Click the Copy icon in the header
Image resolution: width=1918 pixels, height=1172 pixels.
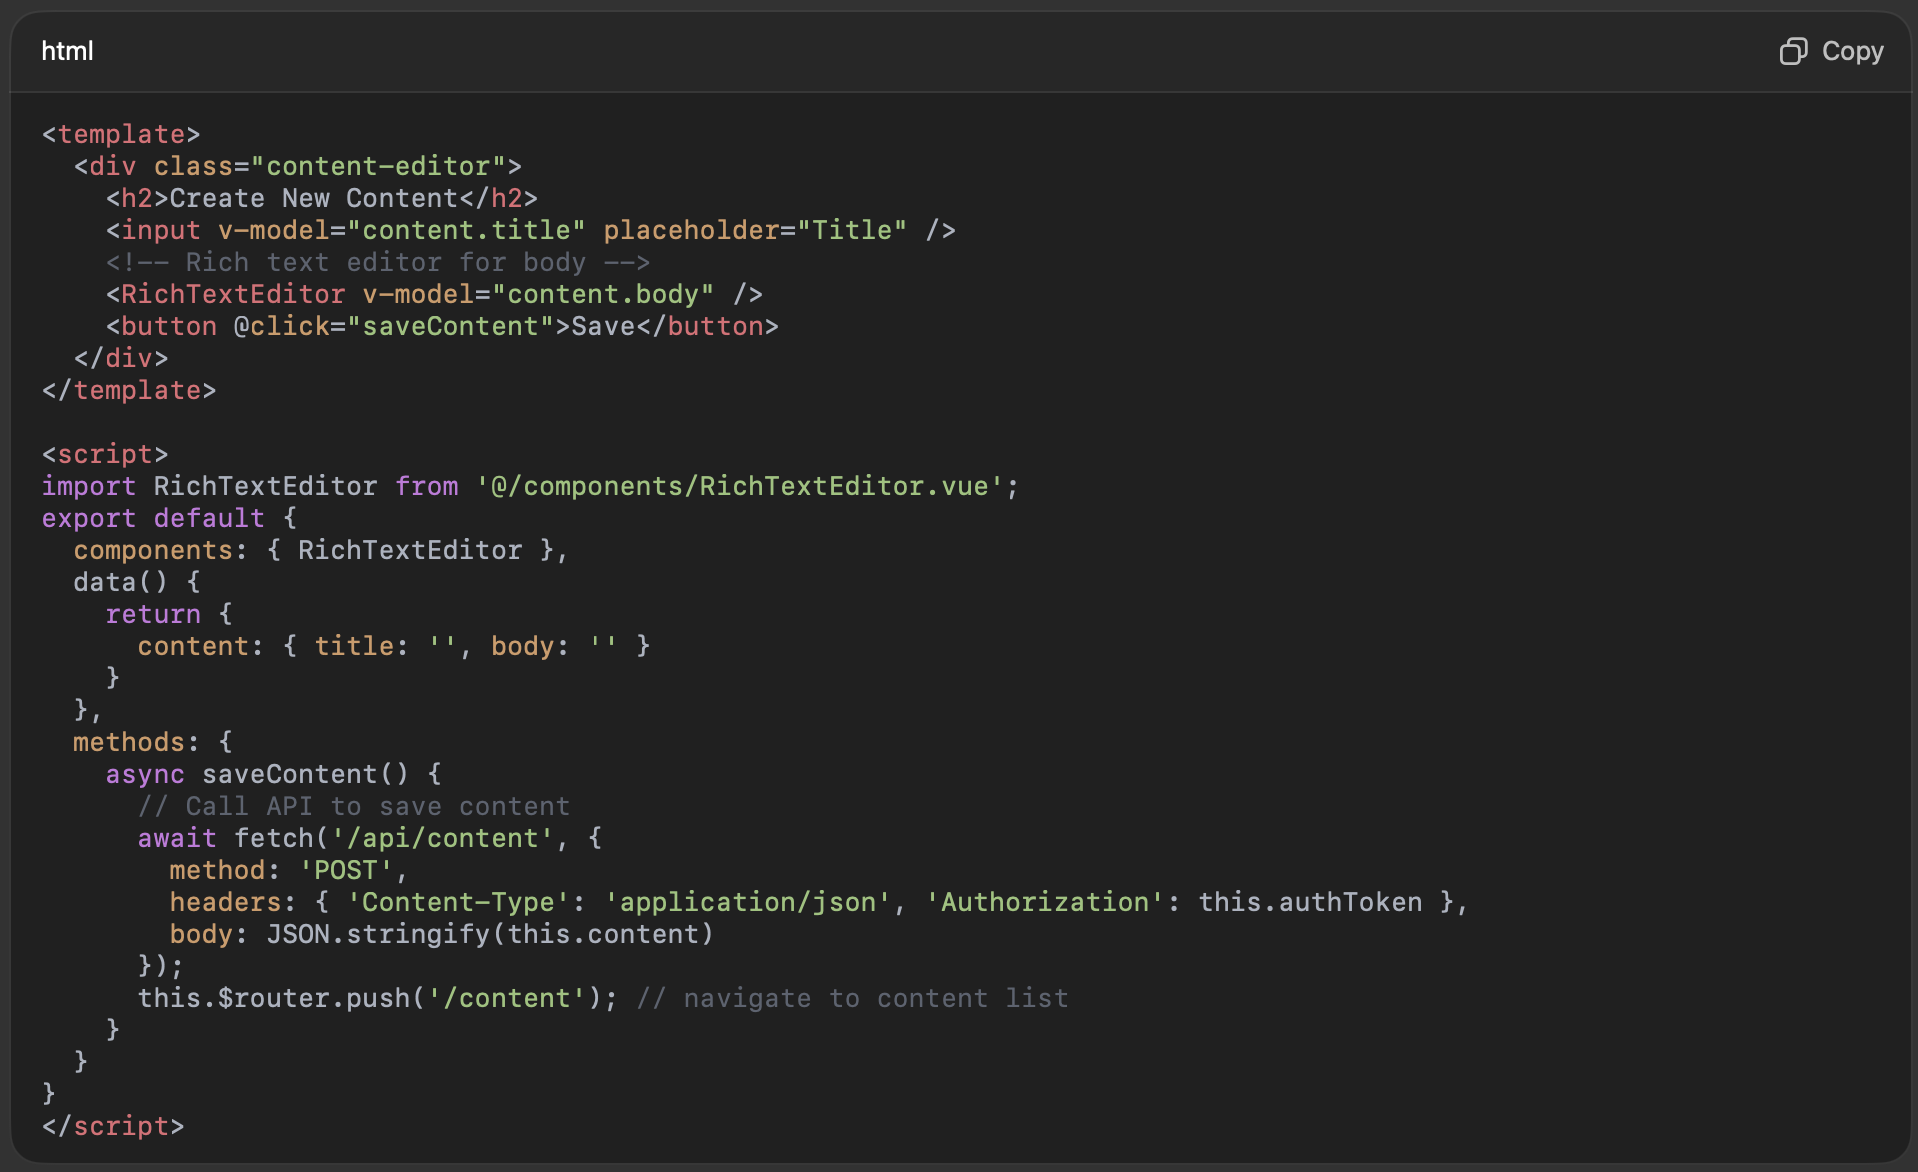[1793, 51]
